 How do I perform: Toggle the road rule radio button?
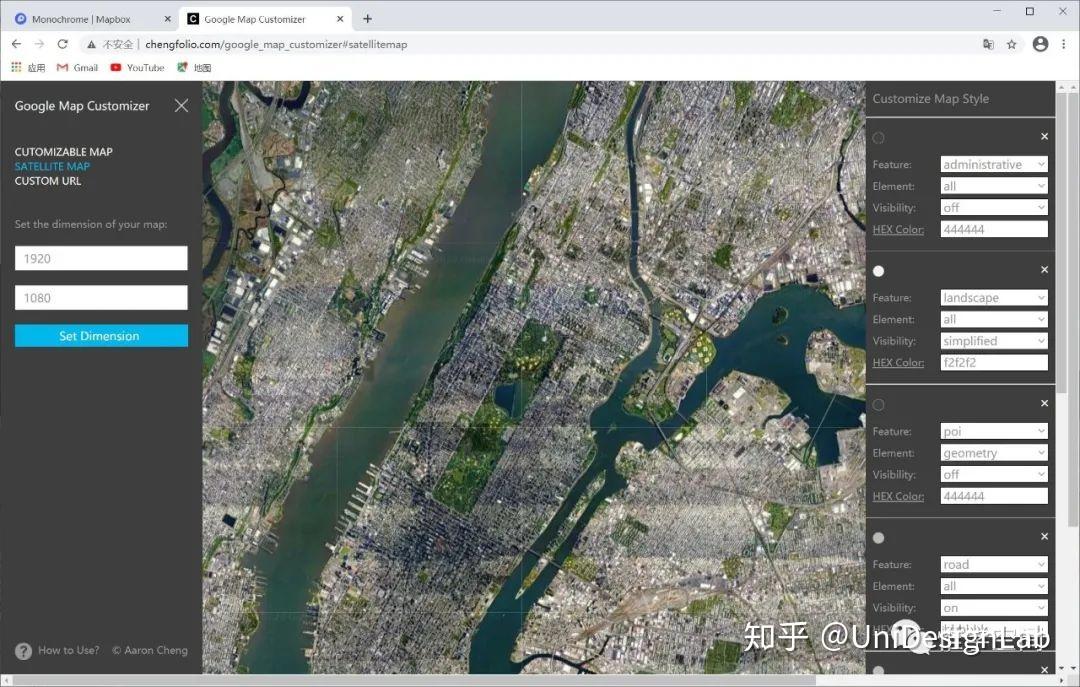[878, 537]
